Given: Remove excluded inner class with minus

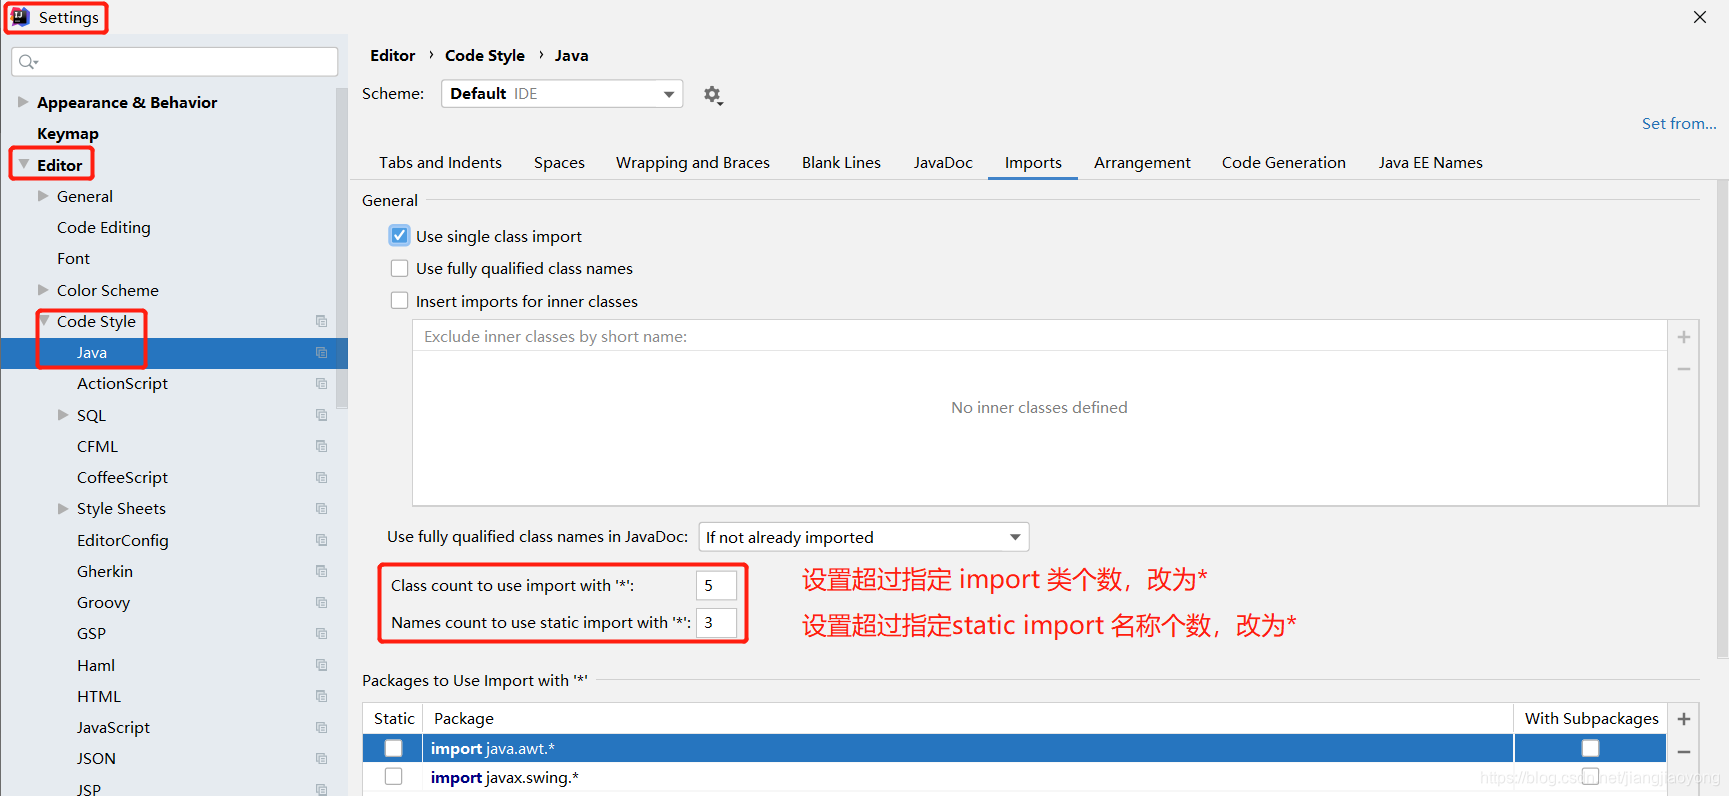Looking at the screenshot, I should (1684, 369).
